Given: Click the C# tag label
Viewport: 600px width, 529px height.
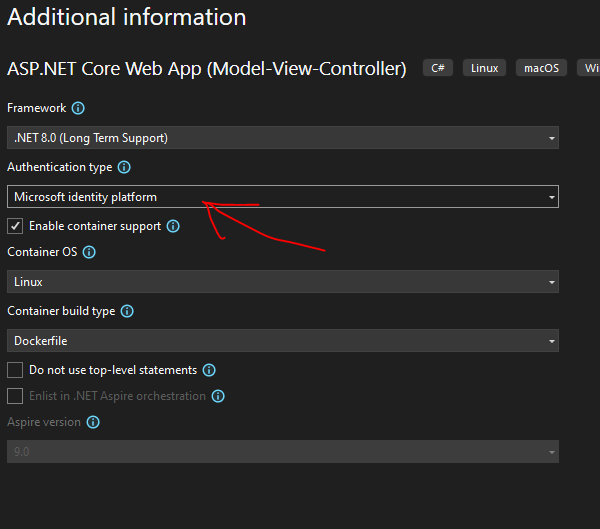Looking at the screenshot, I should (x=437, y=68).
